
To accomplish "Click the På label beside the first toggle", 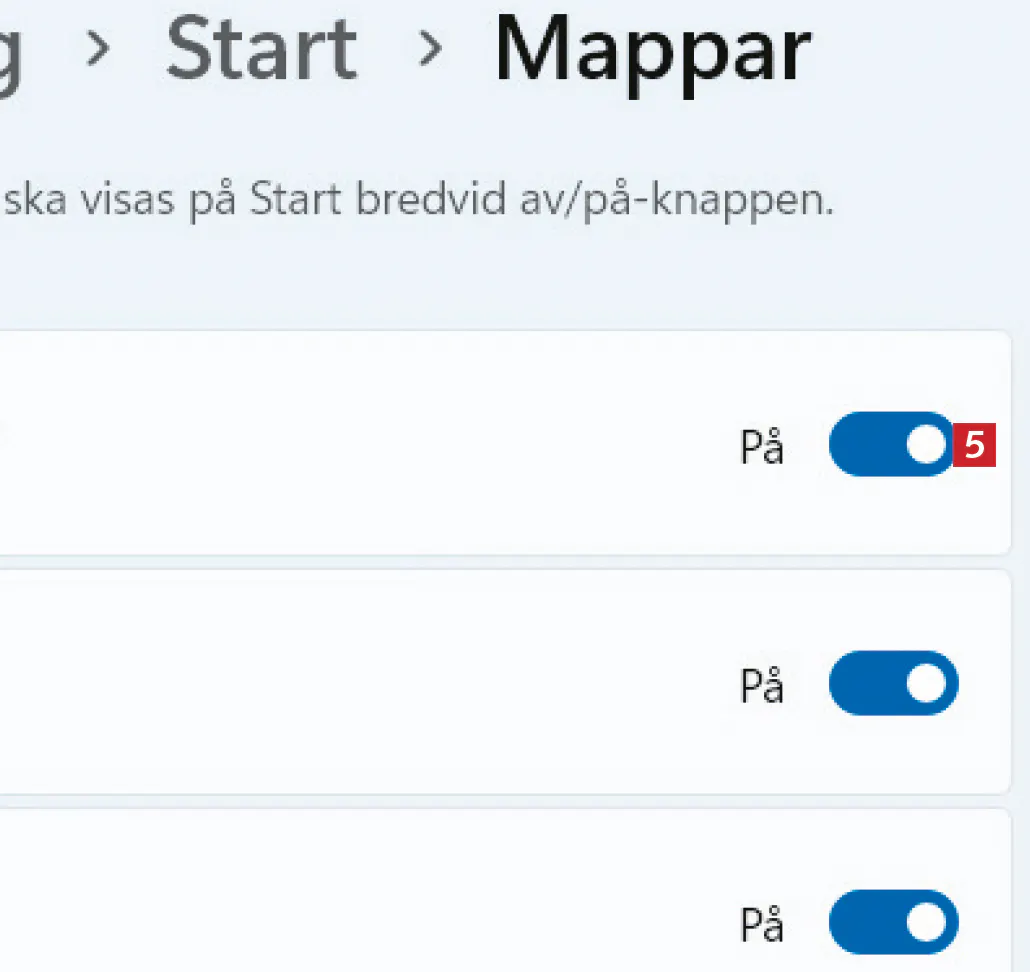I will point(761,449).
